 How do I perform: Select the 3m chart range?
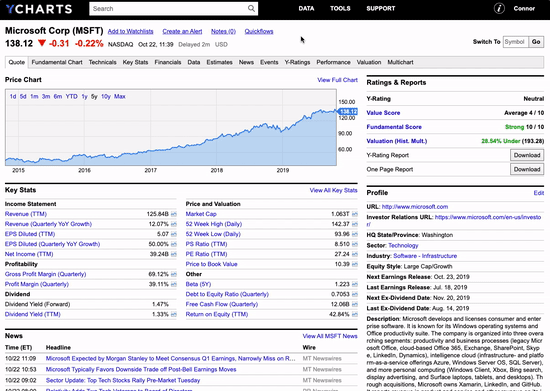click(x=46, y=96)
